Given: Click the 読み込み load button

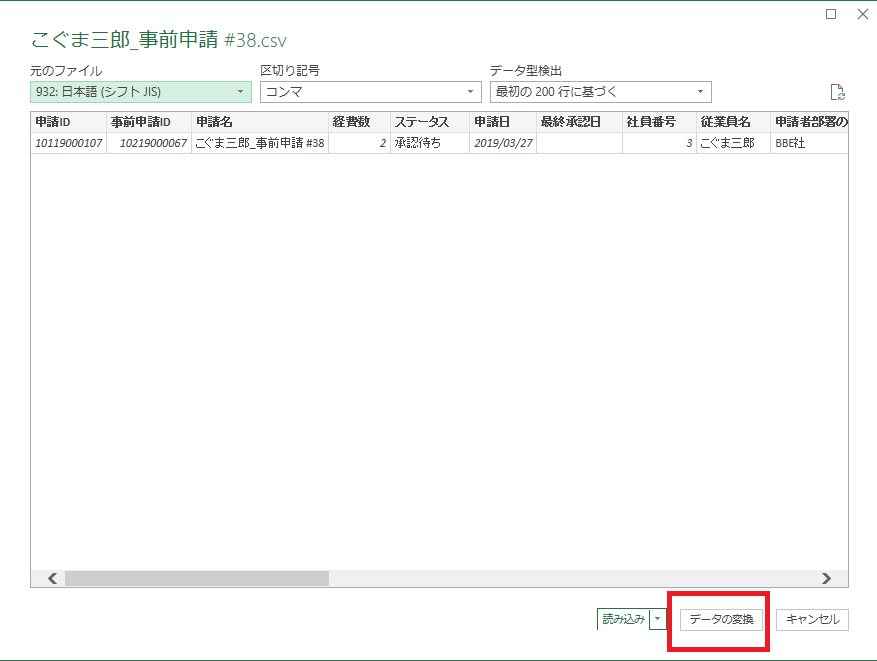Looking at the screenshot, I should pyautogui.click(x=623, y=619).
